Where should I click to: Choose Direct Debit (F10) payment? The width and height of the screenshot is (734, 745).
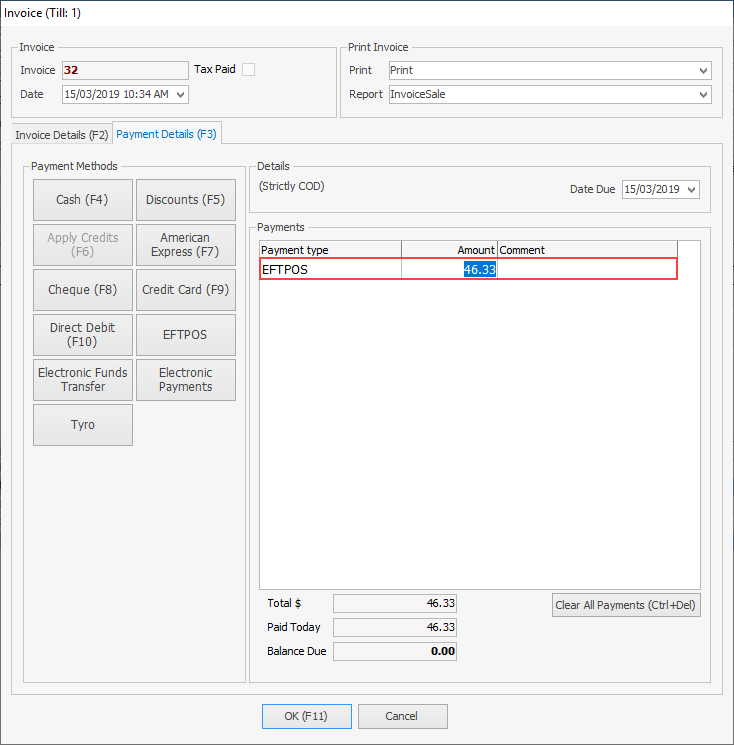pyautogui.click(x=83, y=335)
